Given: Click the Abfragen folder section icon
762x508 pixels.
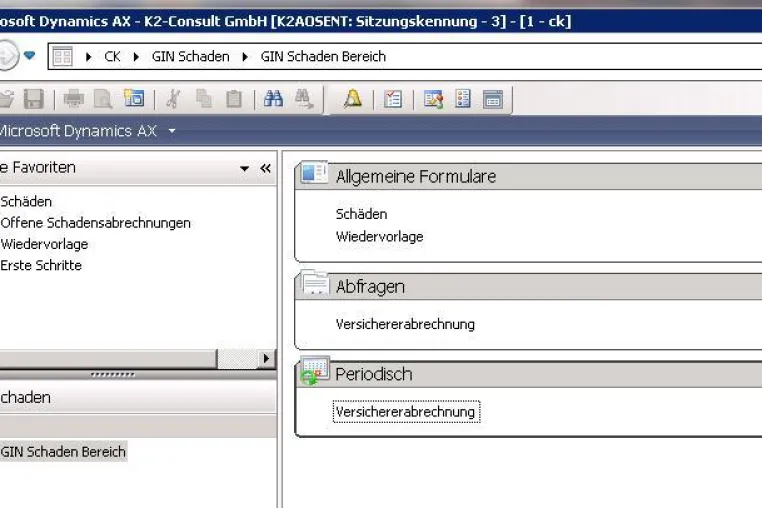Looking at the screenshot, I should pos(314,282).
